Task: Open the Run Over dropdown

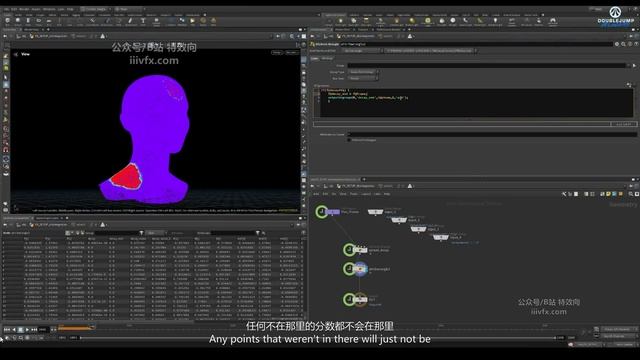Action: tap(363, 78)
